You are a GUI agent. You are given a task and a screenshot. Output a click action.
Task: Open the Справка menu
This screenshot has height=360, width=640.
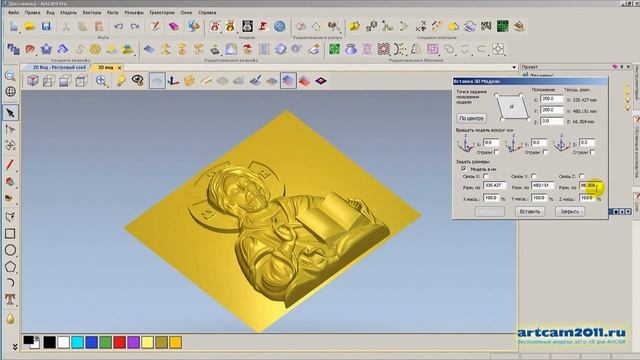pyautogui.click(x=207, y=13)
